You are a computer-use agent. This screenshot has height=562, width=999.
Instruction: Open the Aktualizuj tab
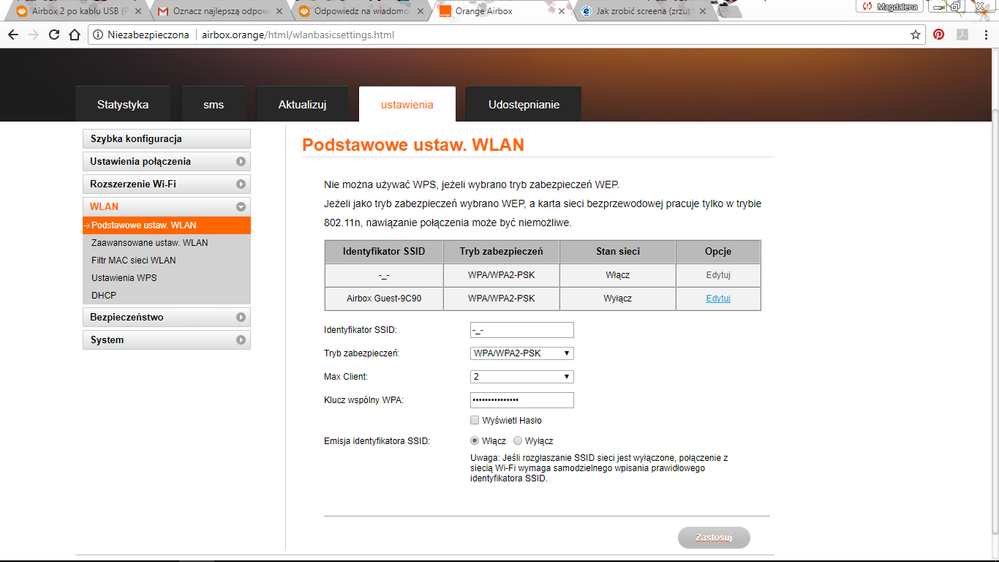click(x=302, y=104)
